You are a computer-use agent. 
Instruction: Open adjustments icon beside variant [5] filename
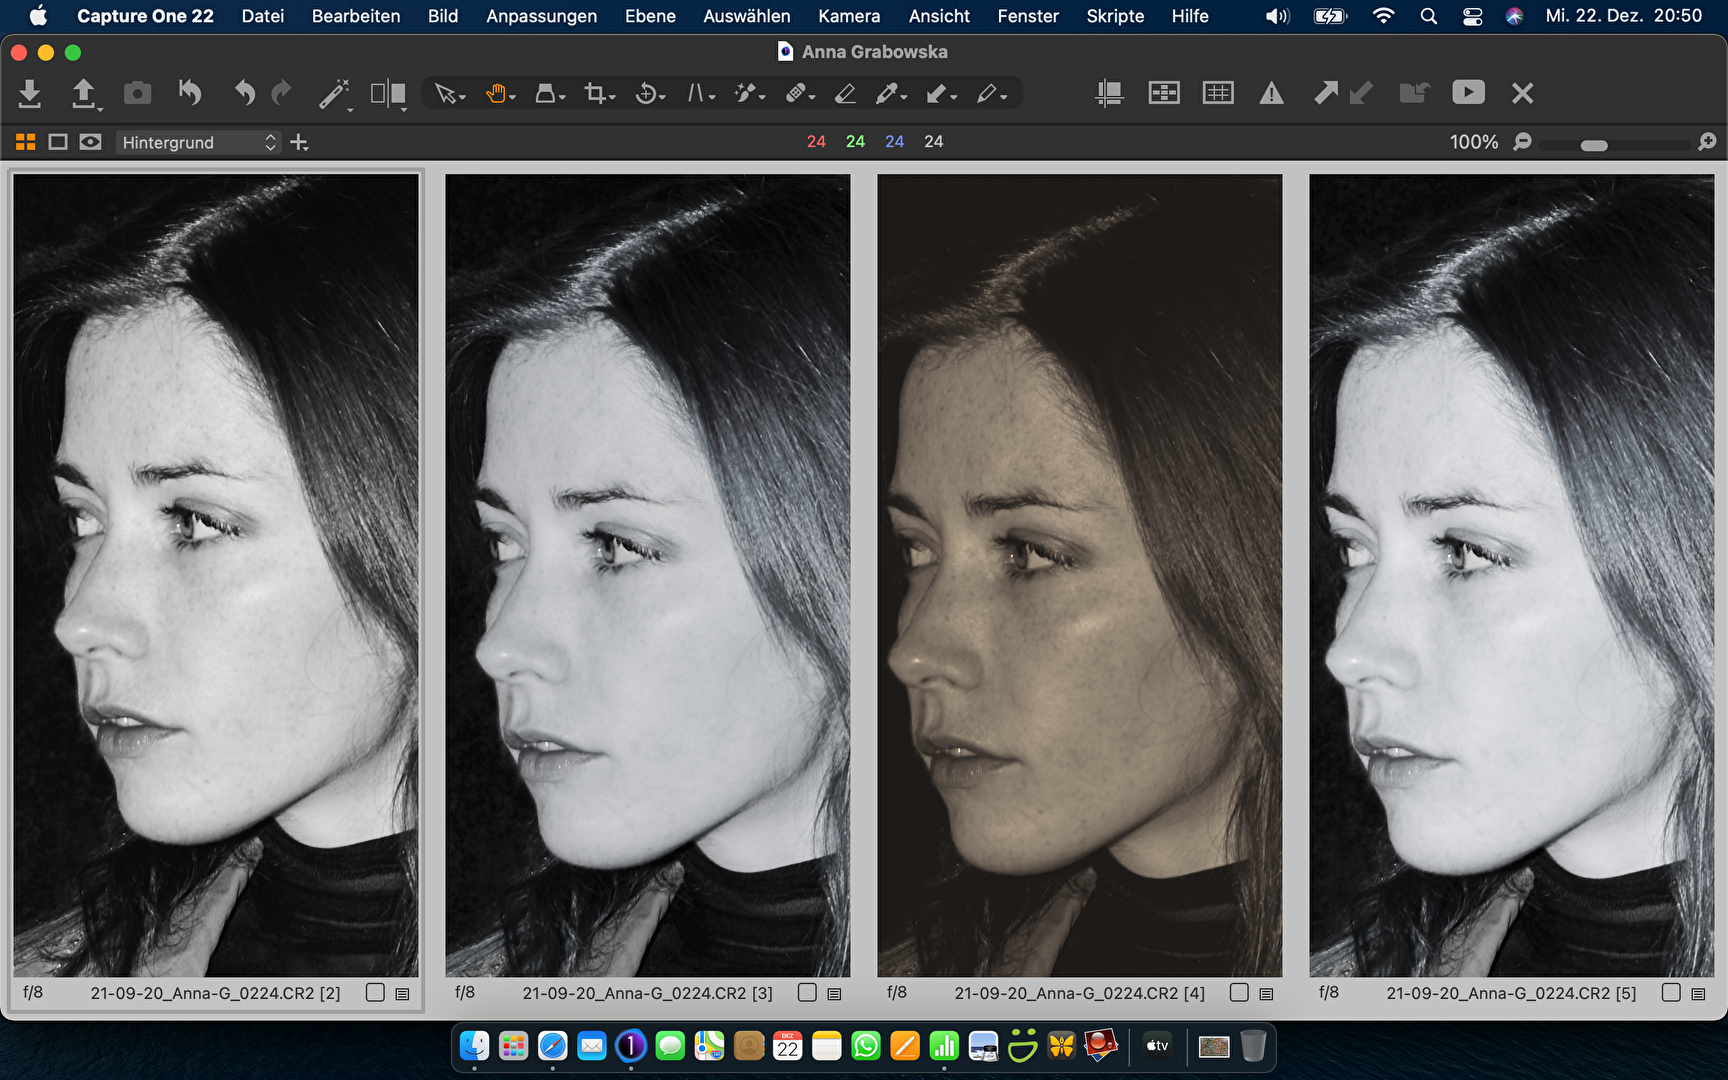pyautogui.click(x=1698, y=994)
